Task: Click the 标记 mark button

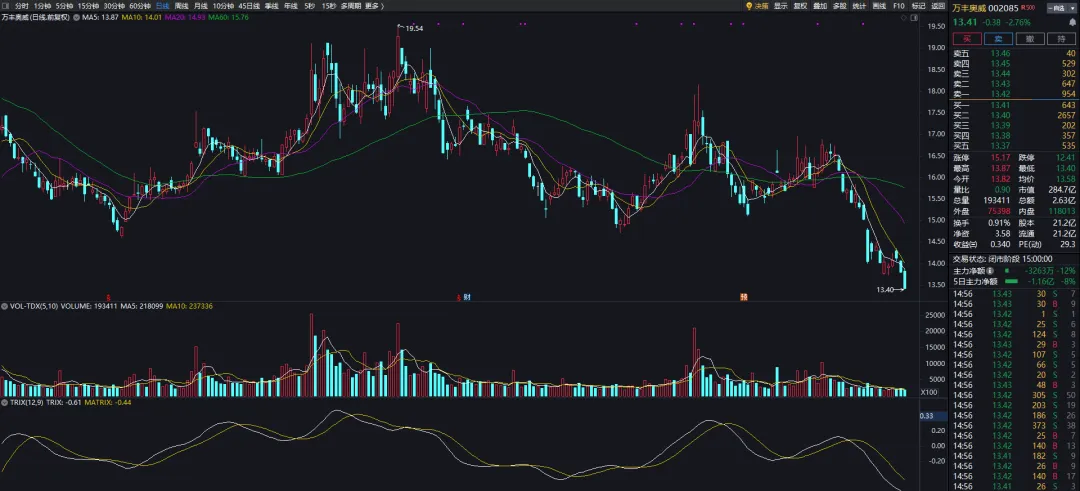Action: (919, 6)
